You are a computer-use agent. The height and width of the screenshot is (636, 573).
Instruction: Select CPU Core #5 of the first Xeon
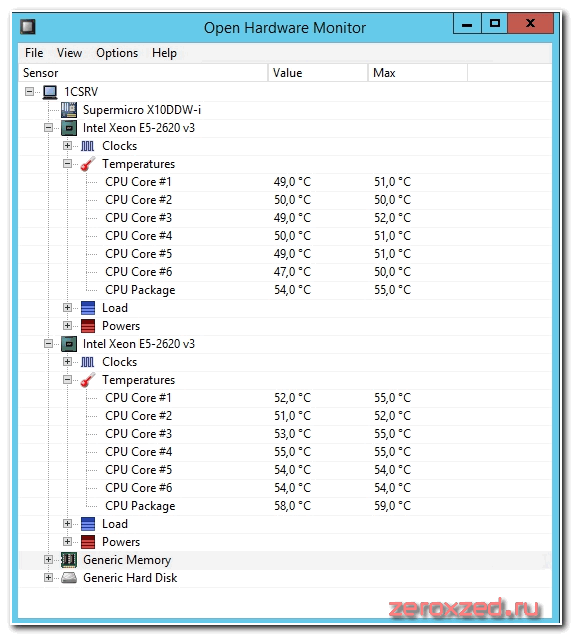tap(139, 254)
